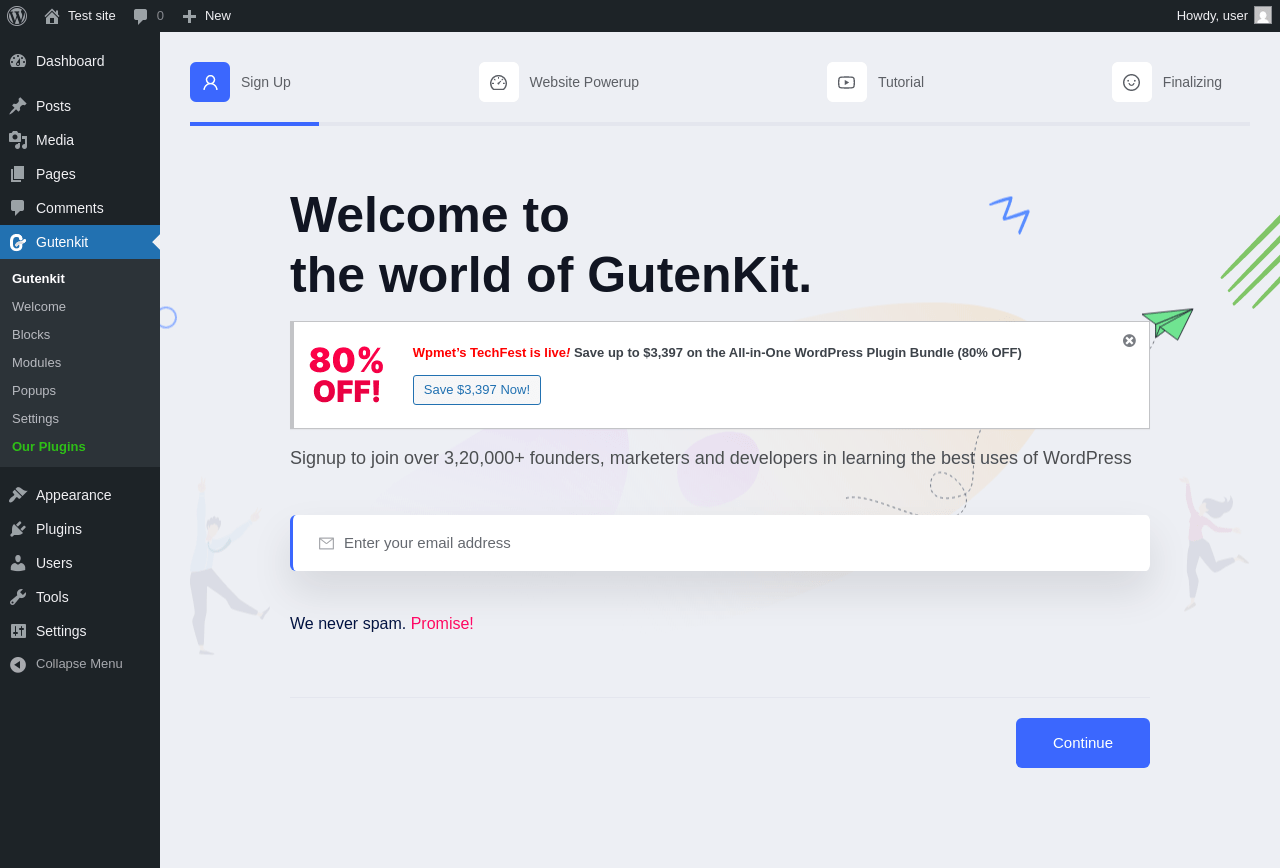1280x868 pixels.
Task: Go to Gutenkit Blocks page
Action: (x=31, y=335)
